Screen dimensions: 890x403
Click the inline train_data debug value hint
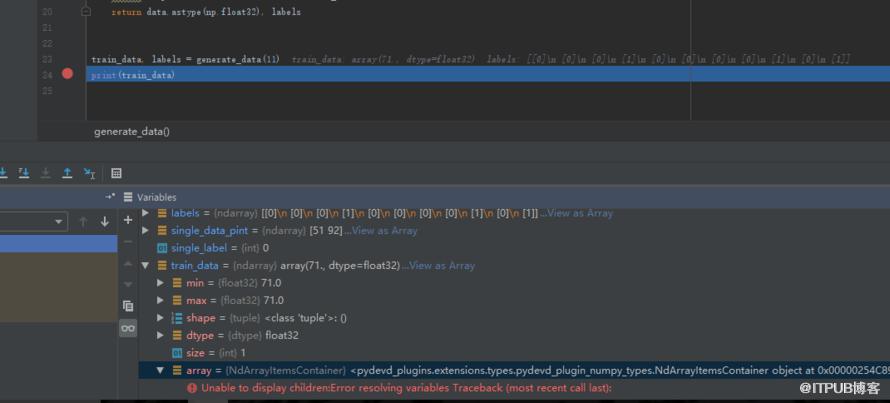383,60
